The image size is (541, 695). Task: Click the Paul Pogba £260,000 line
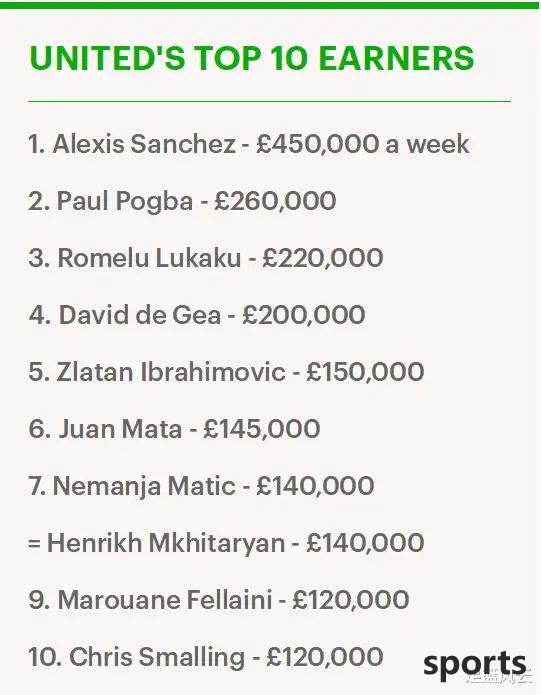click(x=182, y=201)
